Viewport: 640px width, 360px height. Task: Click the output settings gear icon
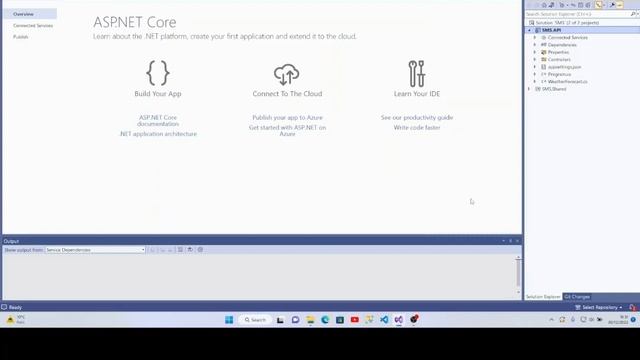tap(200, 250)
